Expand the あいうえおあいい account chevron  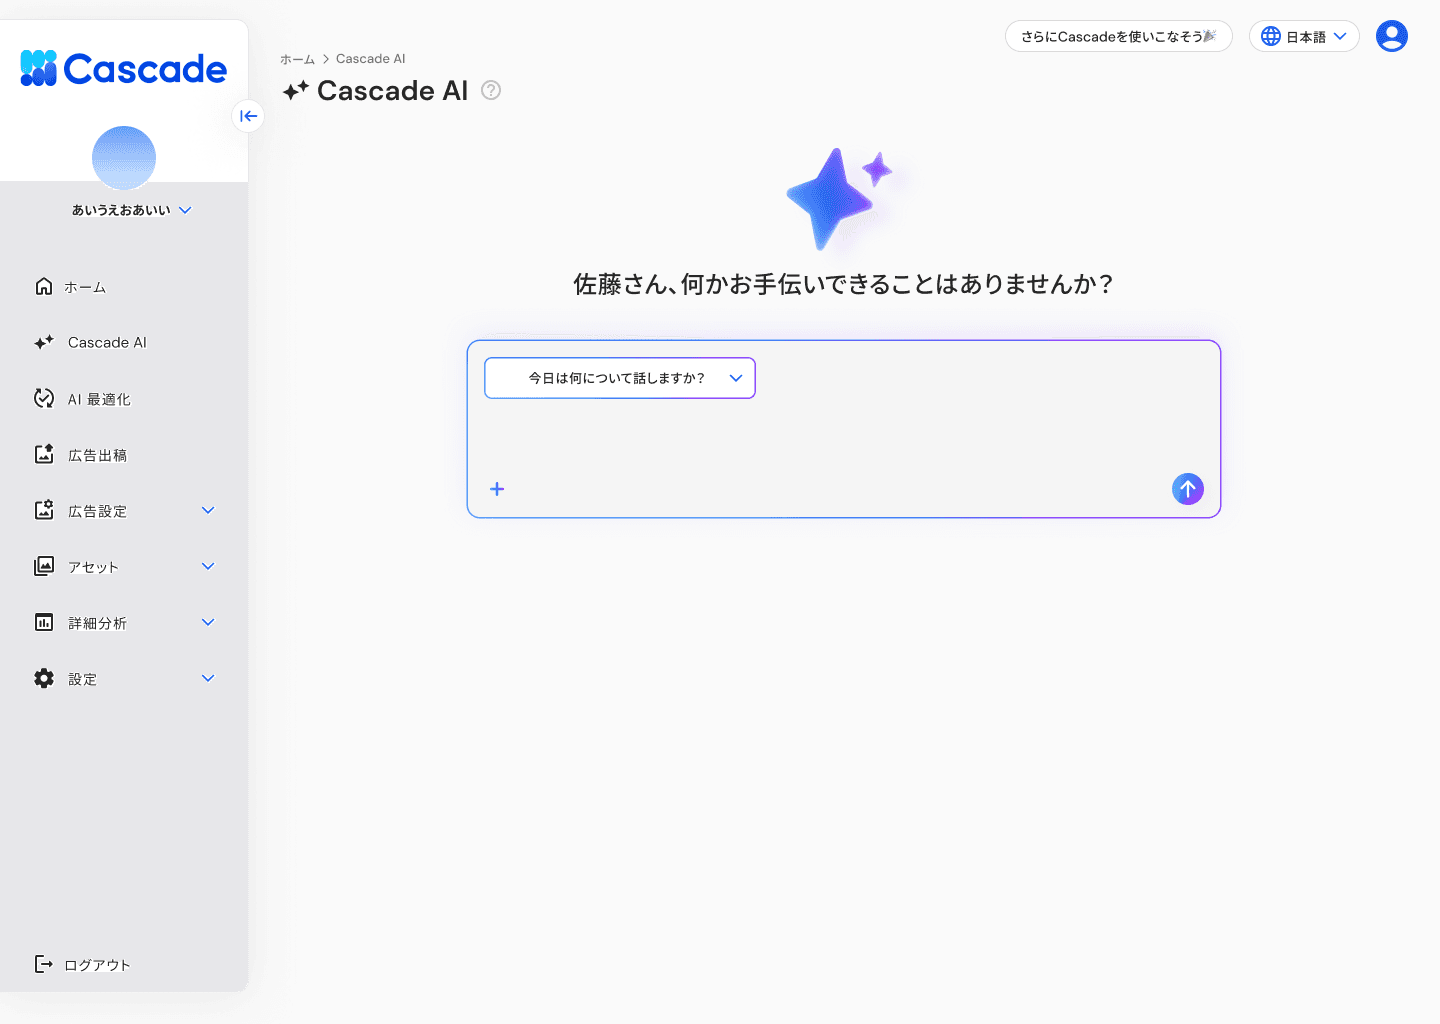click(186, 210)
